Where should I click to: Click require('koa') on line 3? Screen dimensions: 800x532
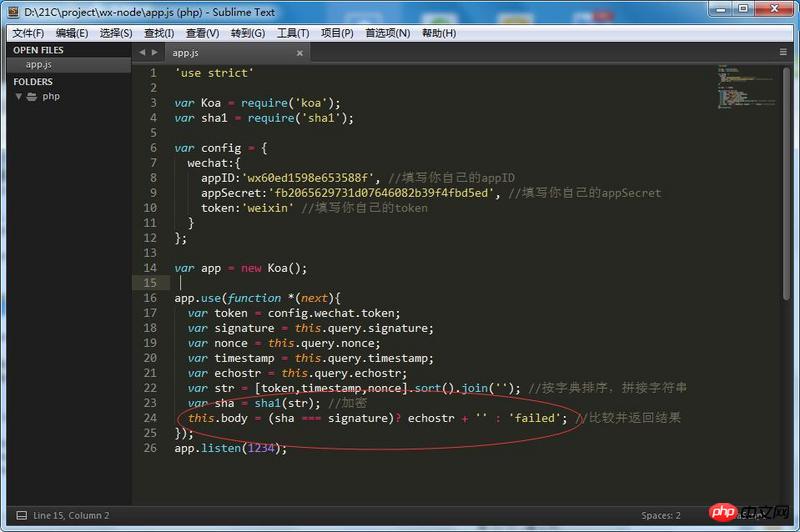click(x=287, y=103)
